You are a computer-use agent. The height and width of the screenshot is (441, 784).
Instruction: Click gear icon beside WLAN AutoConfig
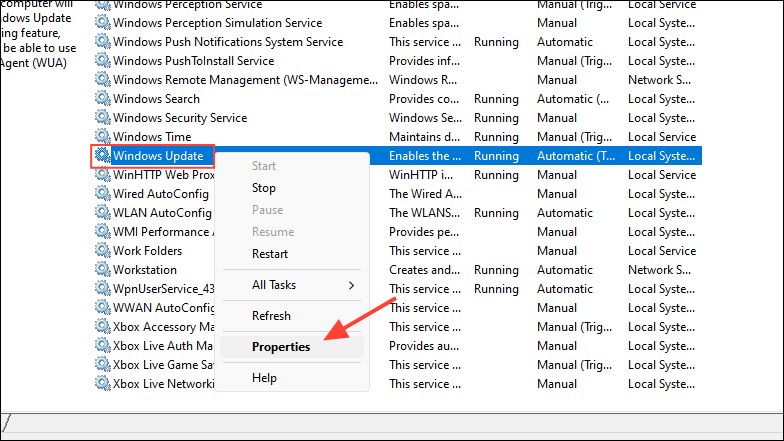[102, 212]
